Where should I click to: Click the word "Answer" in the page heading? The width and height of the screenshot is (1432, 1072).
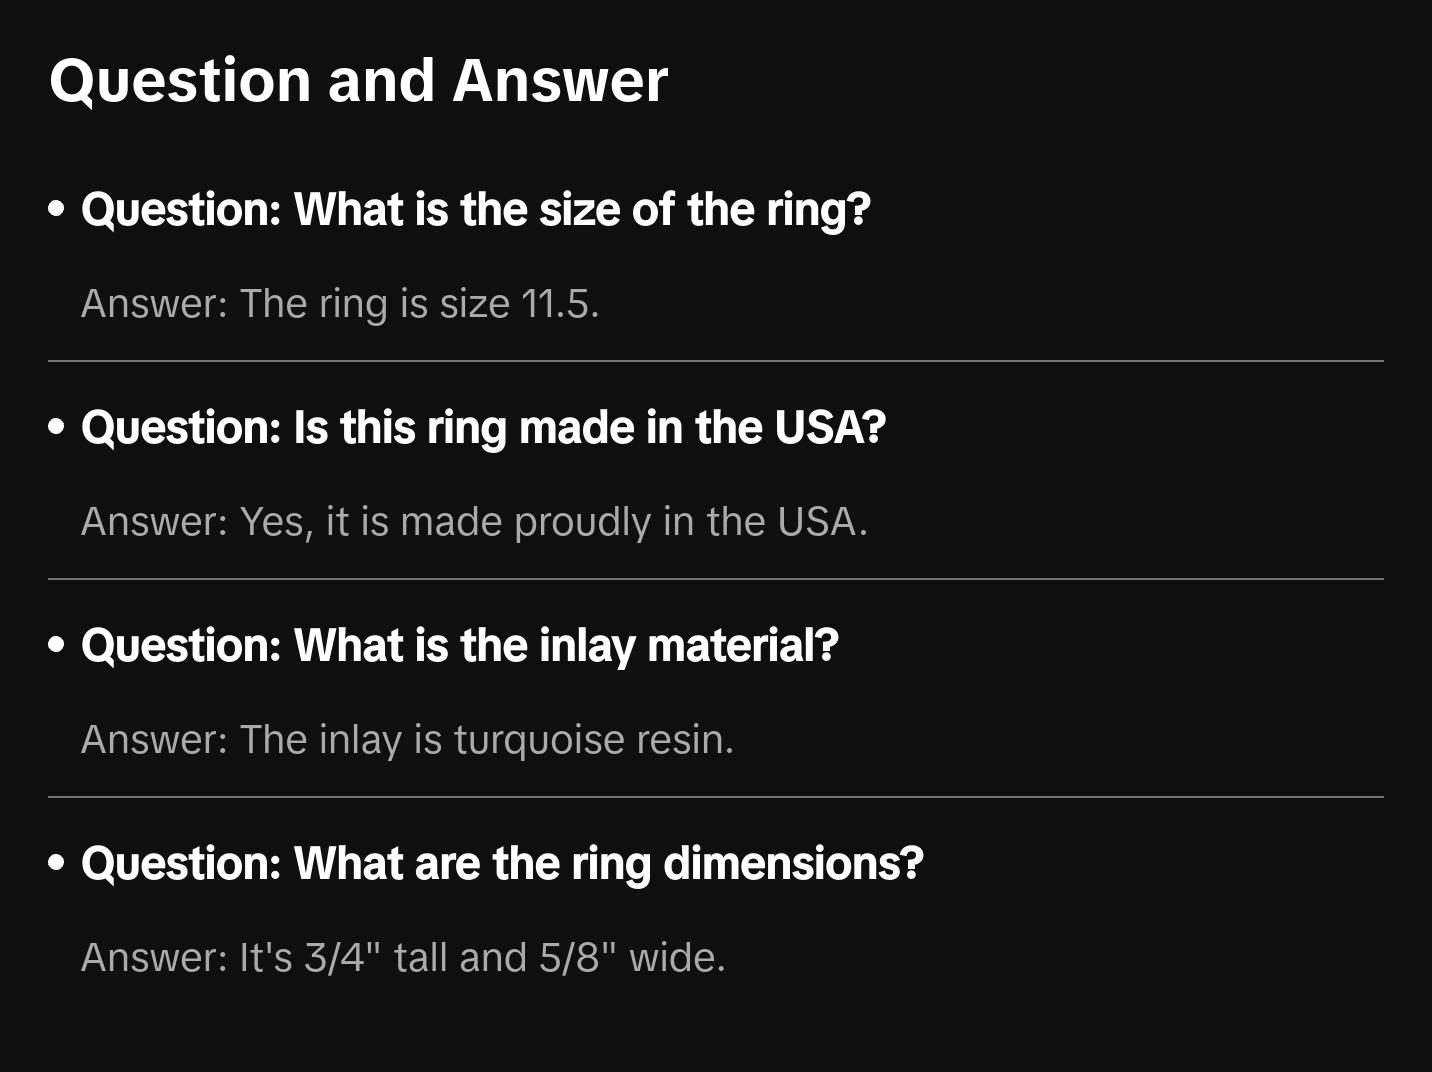pos(560,80)
